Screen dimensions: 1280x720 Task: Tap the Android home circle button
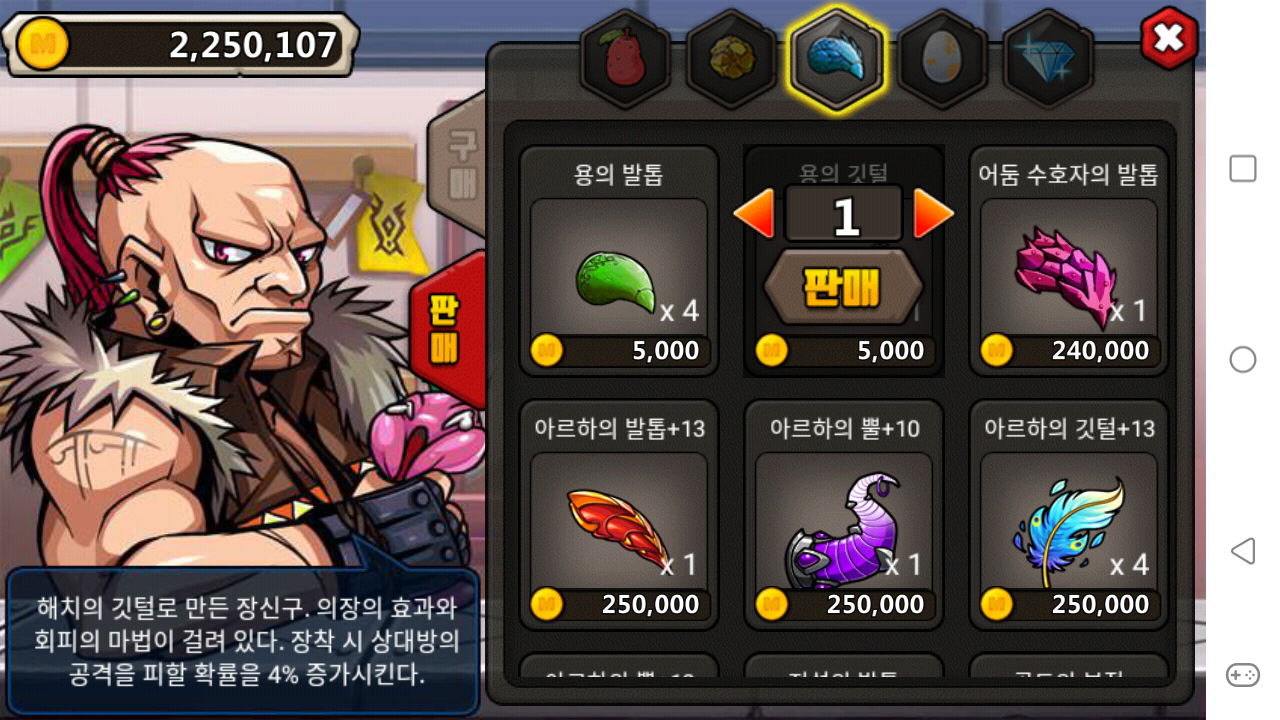pyautogui.click(x=1243, y=359)
